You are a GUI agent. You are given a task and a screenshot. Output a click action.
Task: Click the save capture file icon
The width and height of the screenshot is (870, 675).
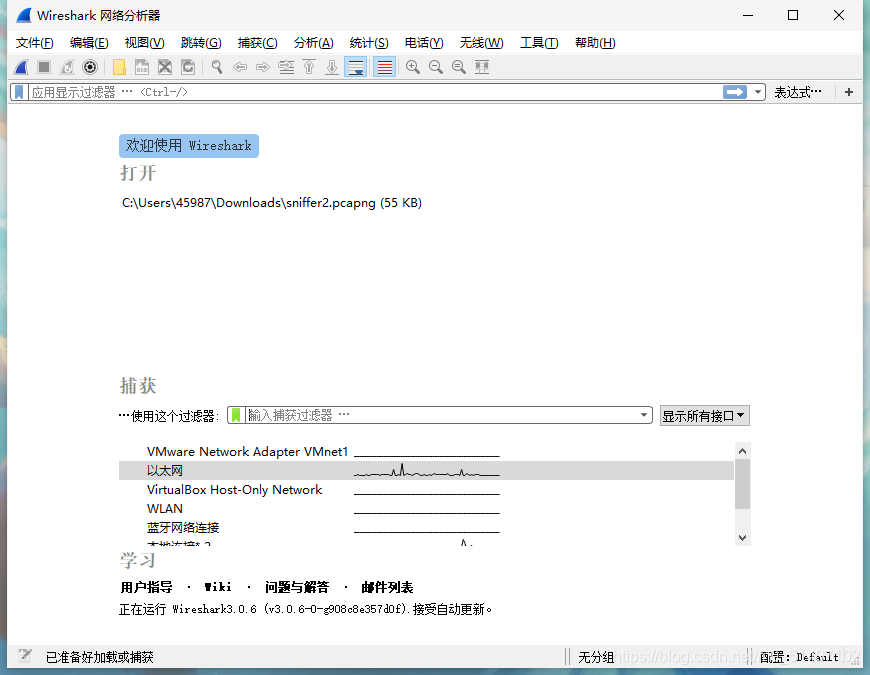point(142,68)
